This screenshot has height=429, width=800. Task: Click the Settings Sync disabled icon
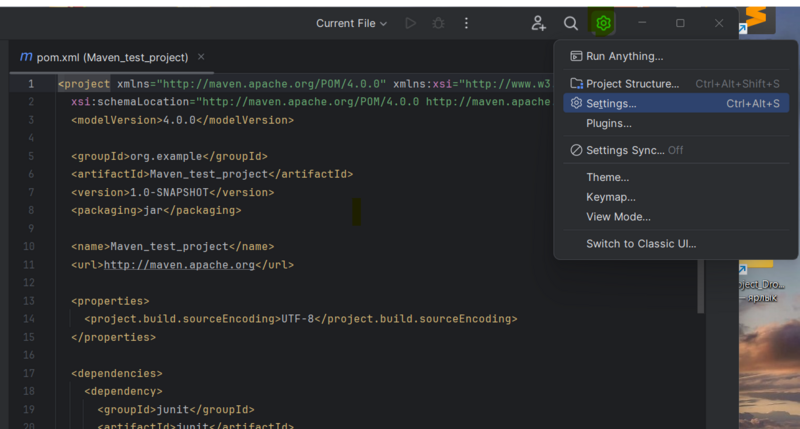coord(576,150)
